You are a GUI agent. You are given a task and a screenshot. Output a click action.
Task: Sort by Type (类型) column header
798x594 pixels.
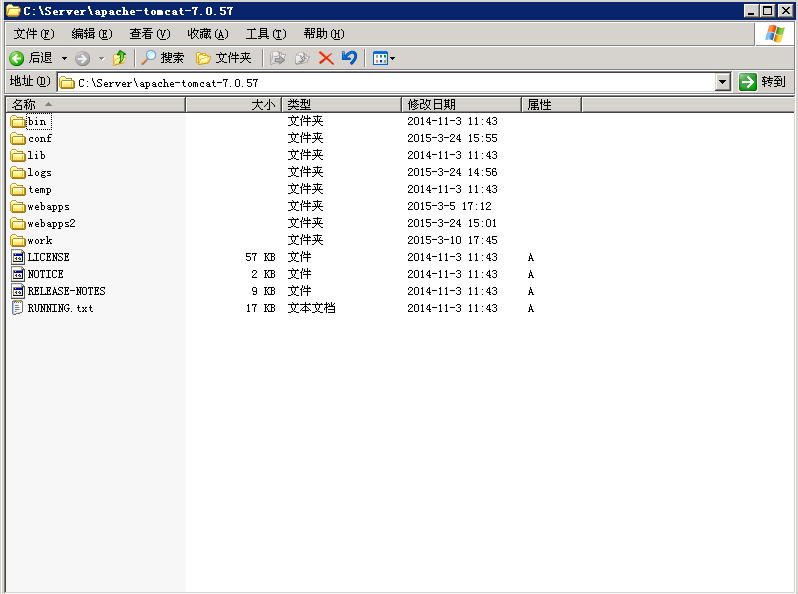pyautogui.click(x=341, y=104)
